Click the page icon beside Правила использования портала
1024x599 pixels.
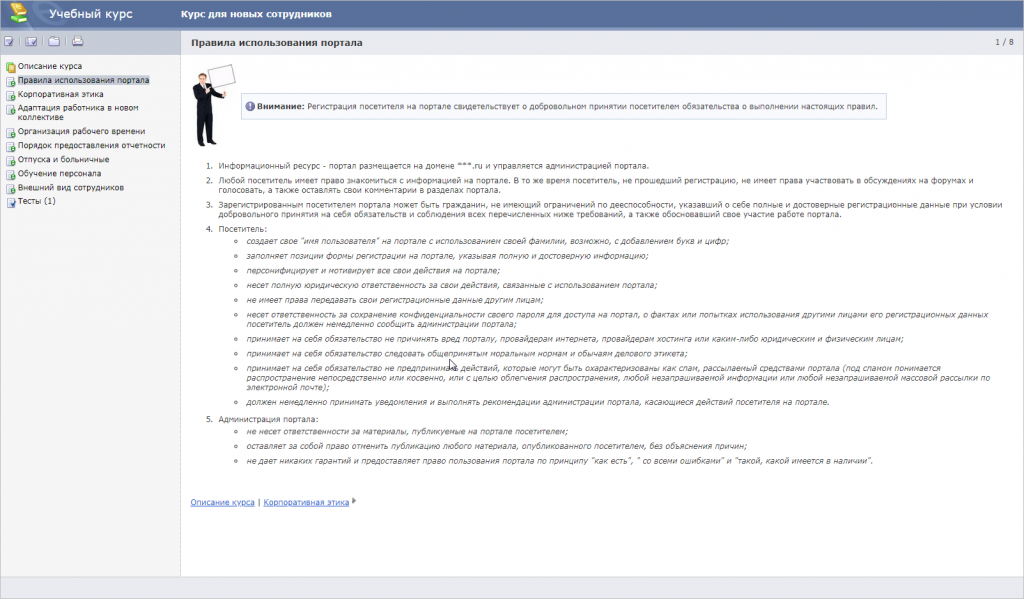point(10,81)
